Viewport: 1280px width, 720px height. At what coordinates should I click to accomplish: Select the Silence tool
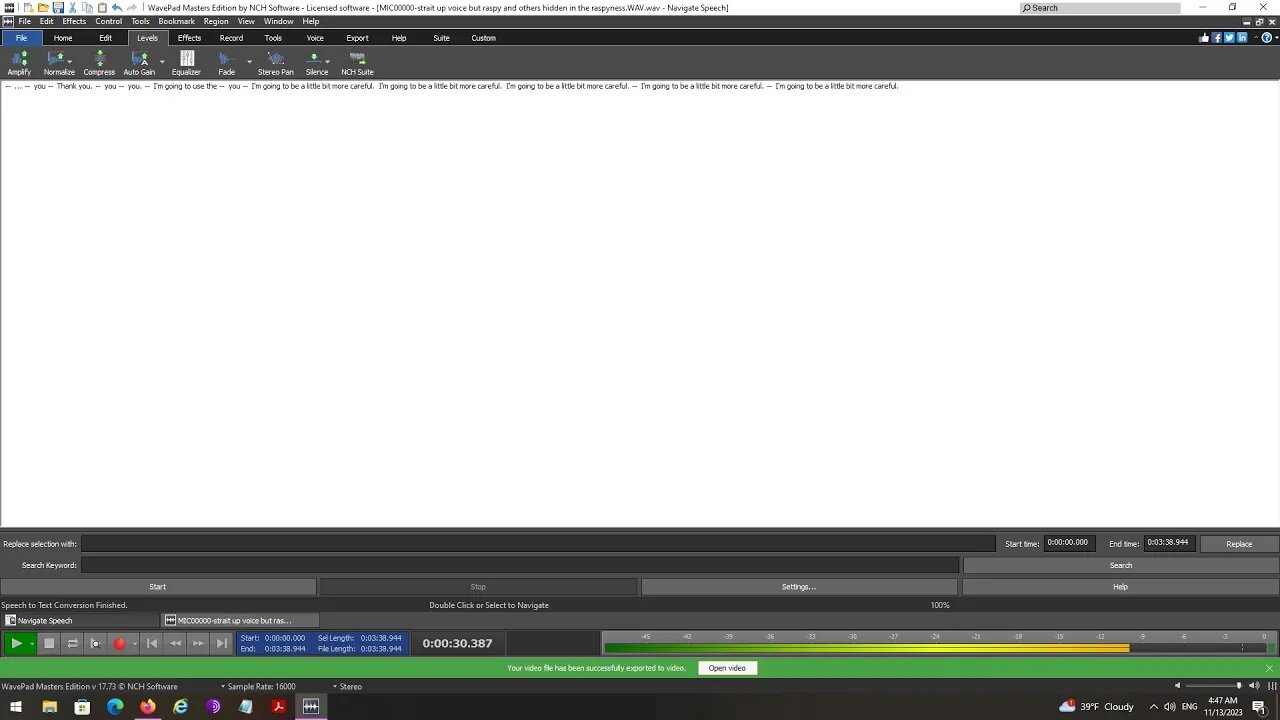click(x=315, y=63)
